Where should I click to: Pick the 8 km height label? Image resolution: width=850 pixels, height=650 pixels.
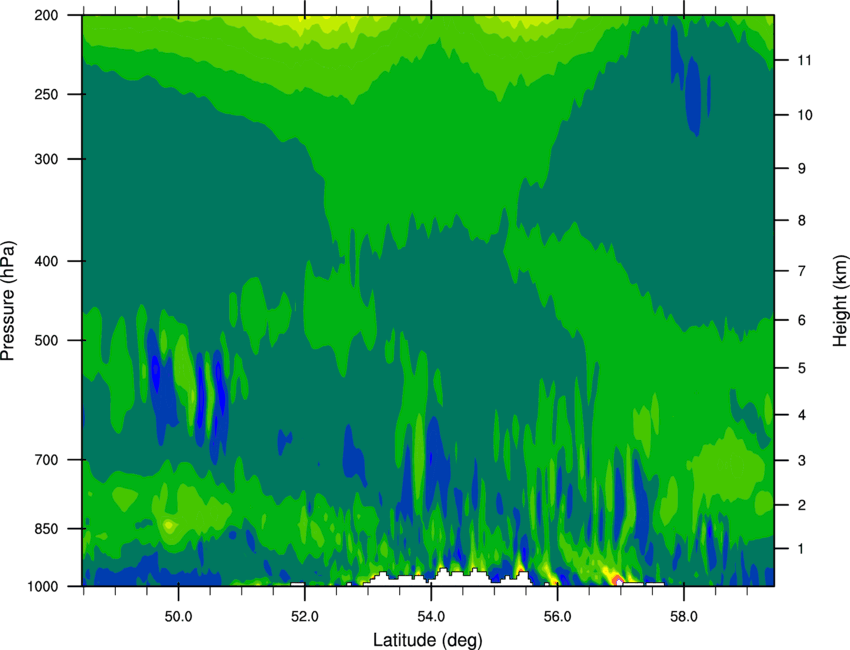click(802, 220)
